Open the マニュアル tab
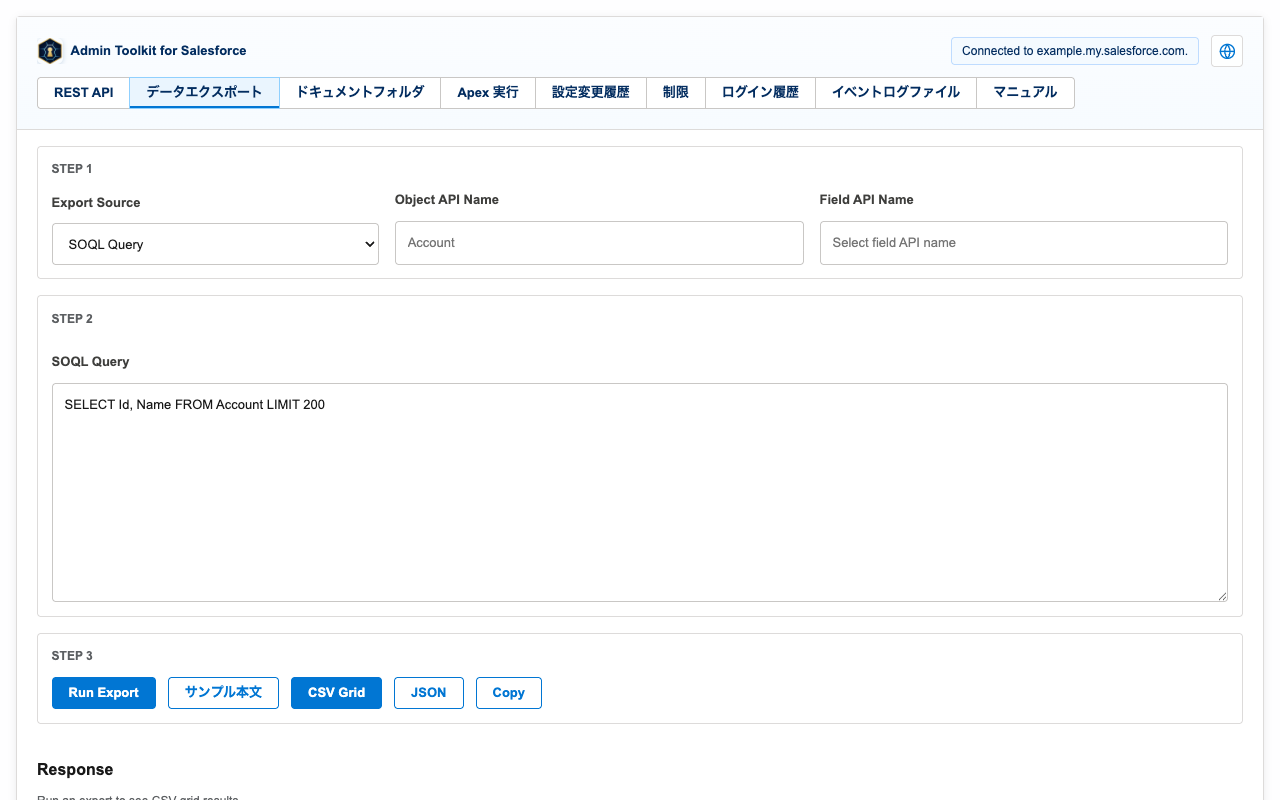The height and width of the screenshot is (800, 1280). click(1025, 93)
